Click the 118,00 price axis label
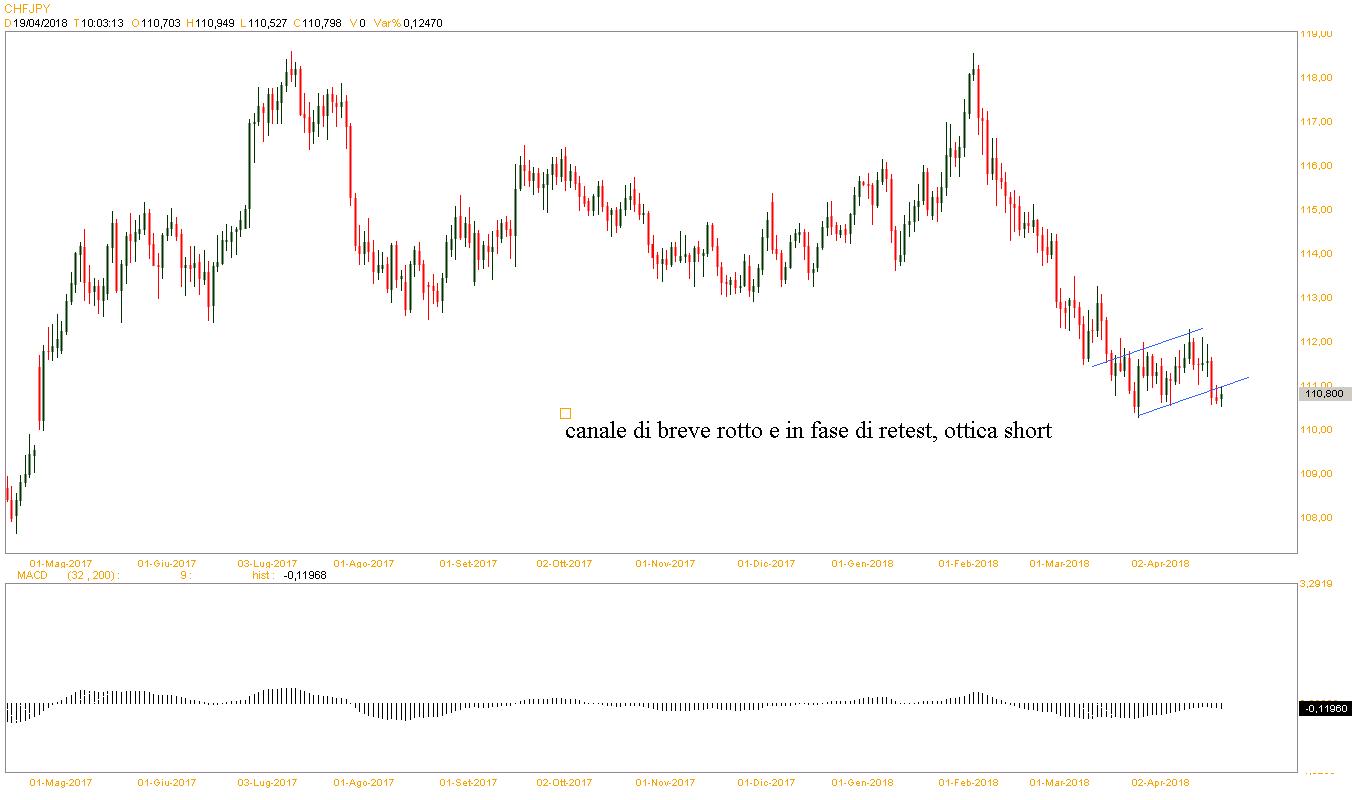1352x800 pixels. (x=1317, y=78)
